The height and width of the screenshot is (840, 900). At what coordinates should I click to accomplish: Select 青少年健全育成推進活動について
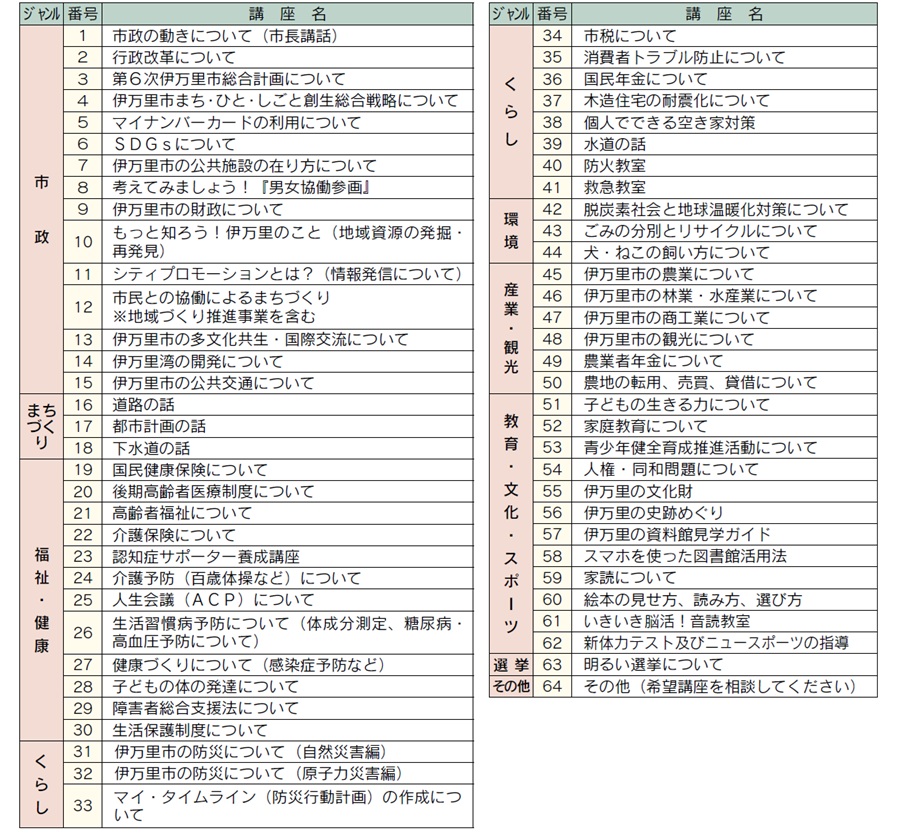pyautogui.click(x=700, y=448)
